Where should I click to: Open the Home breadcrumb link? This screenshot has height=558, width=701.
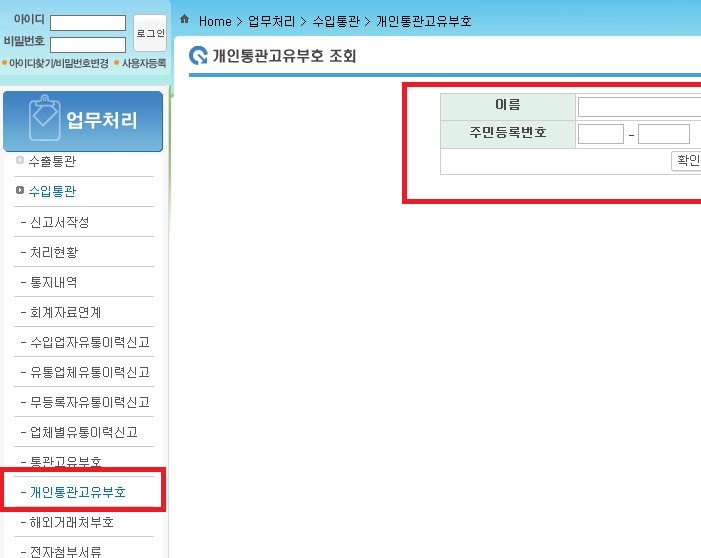click(215, 21)
